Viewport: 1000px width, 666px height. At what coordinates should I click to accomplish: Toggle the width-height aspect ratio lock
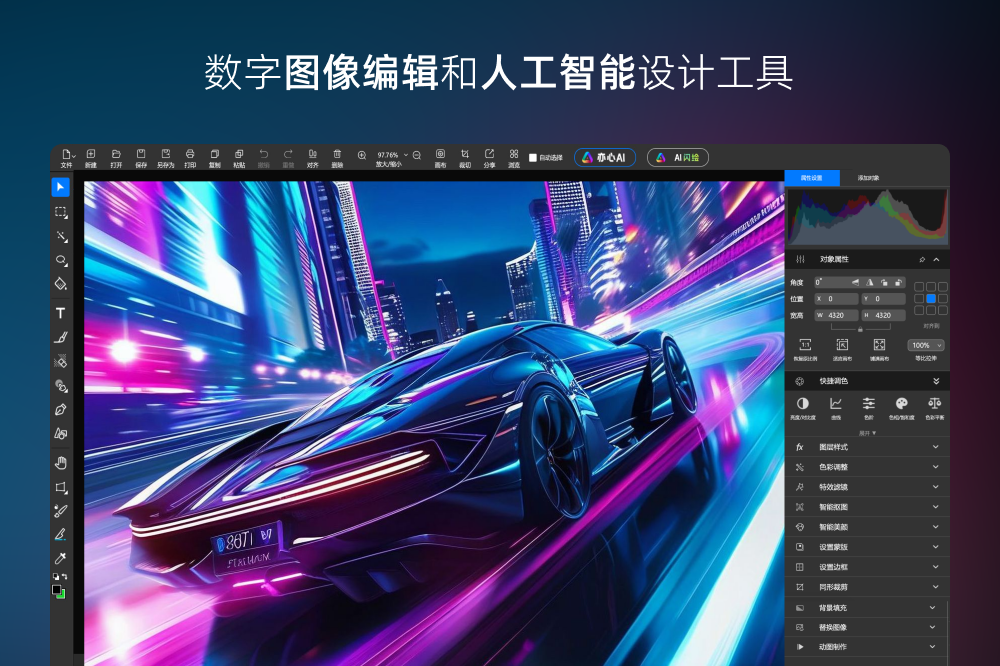pyautogui.click(x=860, y=327)
